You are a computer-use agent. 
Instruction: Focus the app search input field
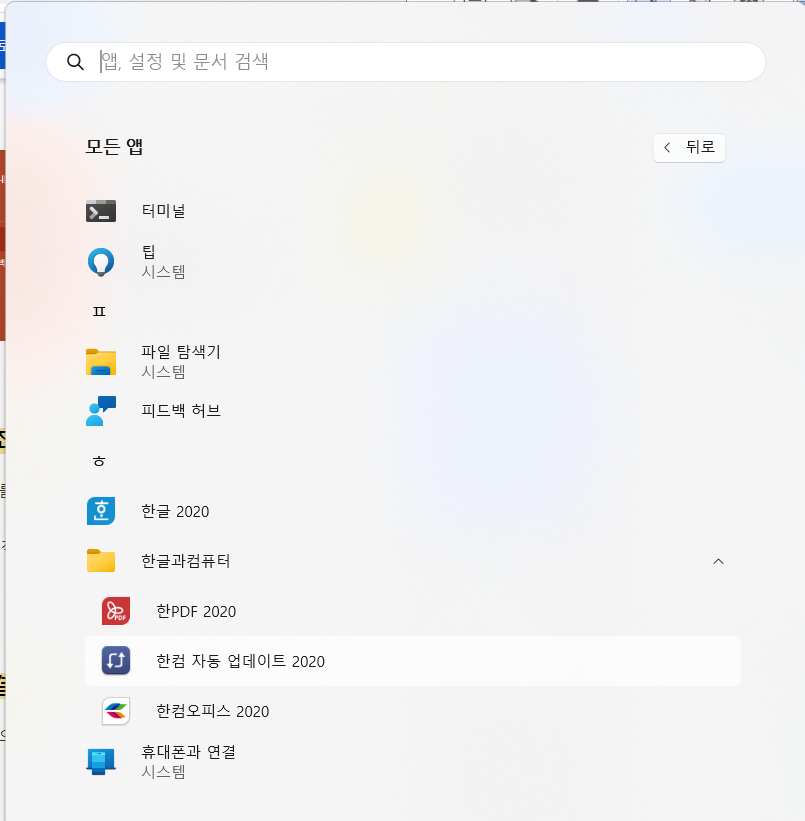[x=406, y=62]
